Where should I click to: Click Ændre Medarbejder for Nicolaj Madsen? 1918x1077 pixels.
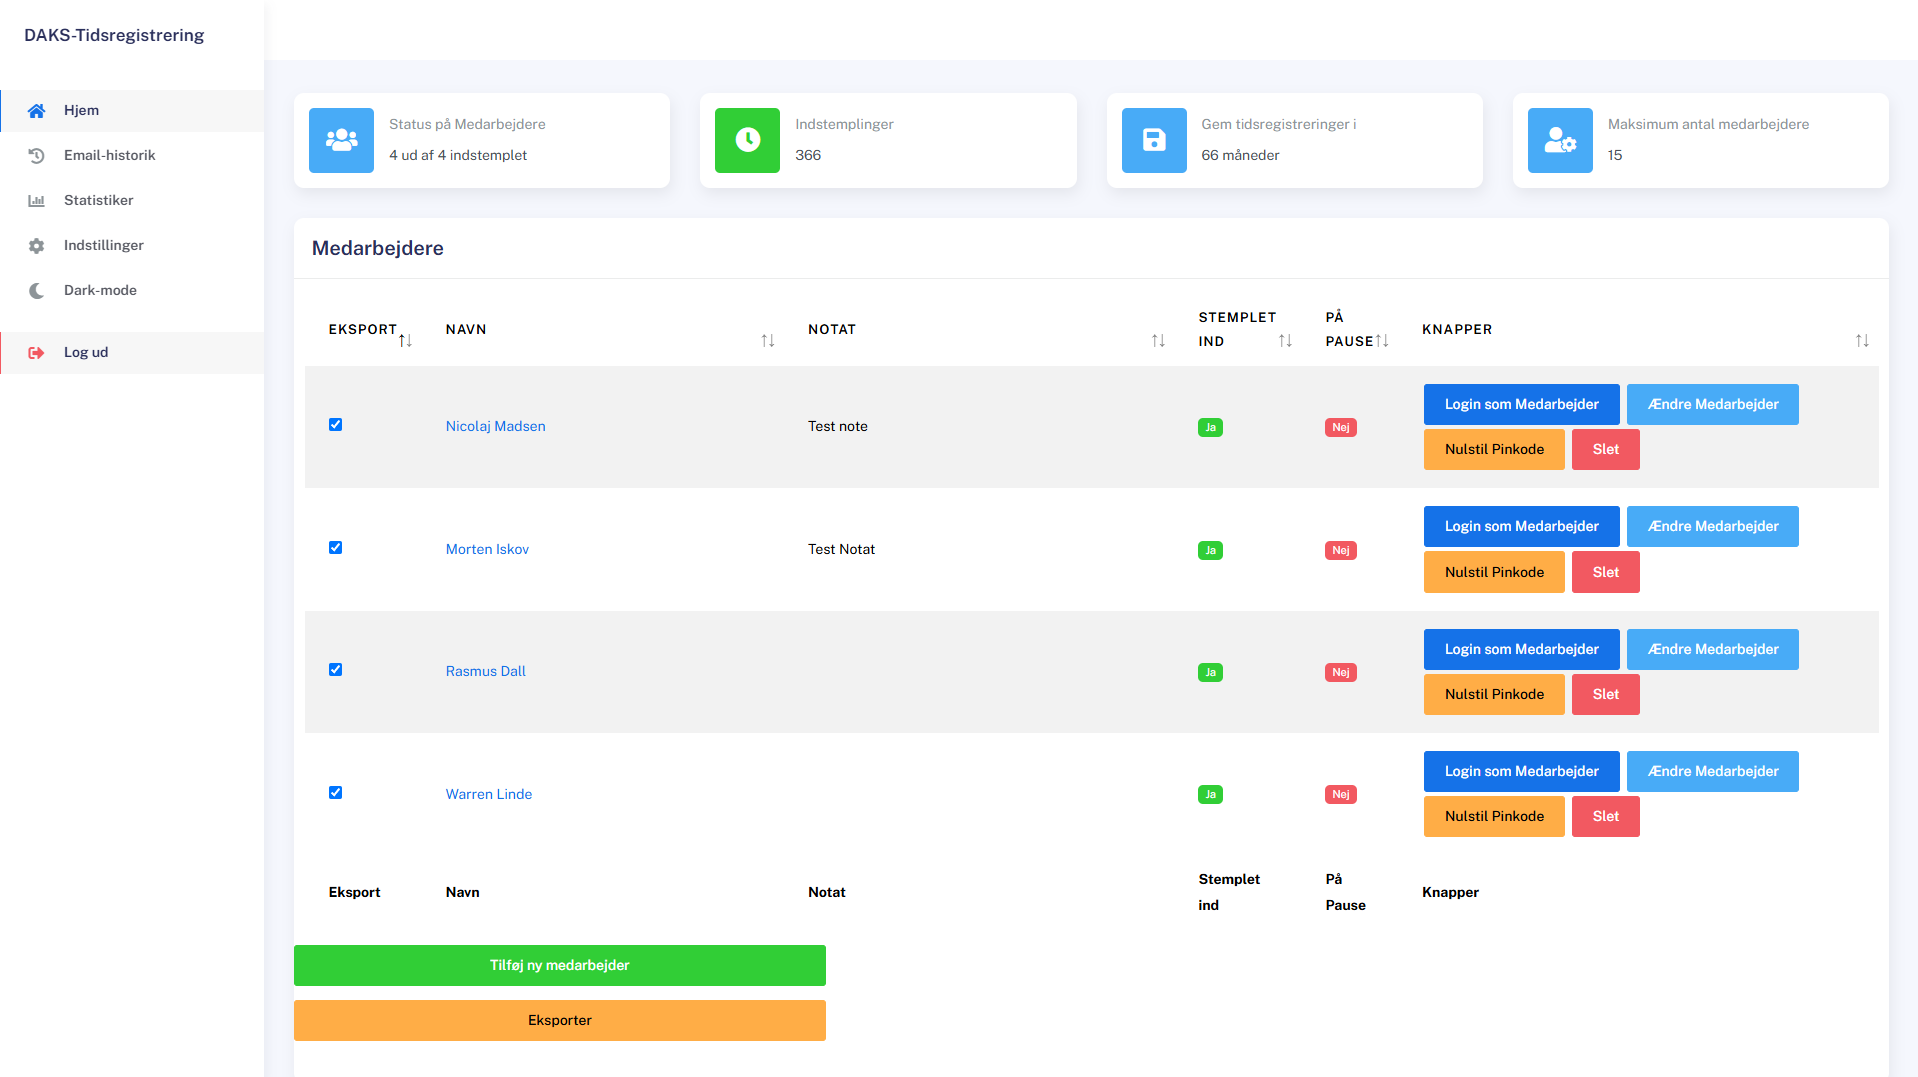(1712, 405)
